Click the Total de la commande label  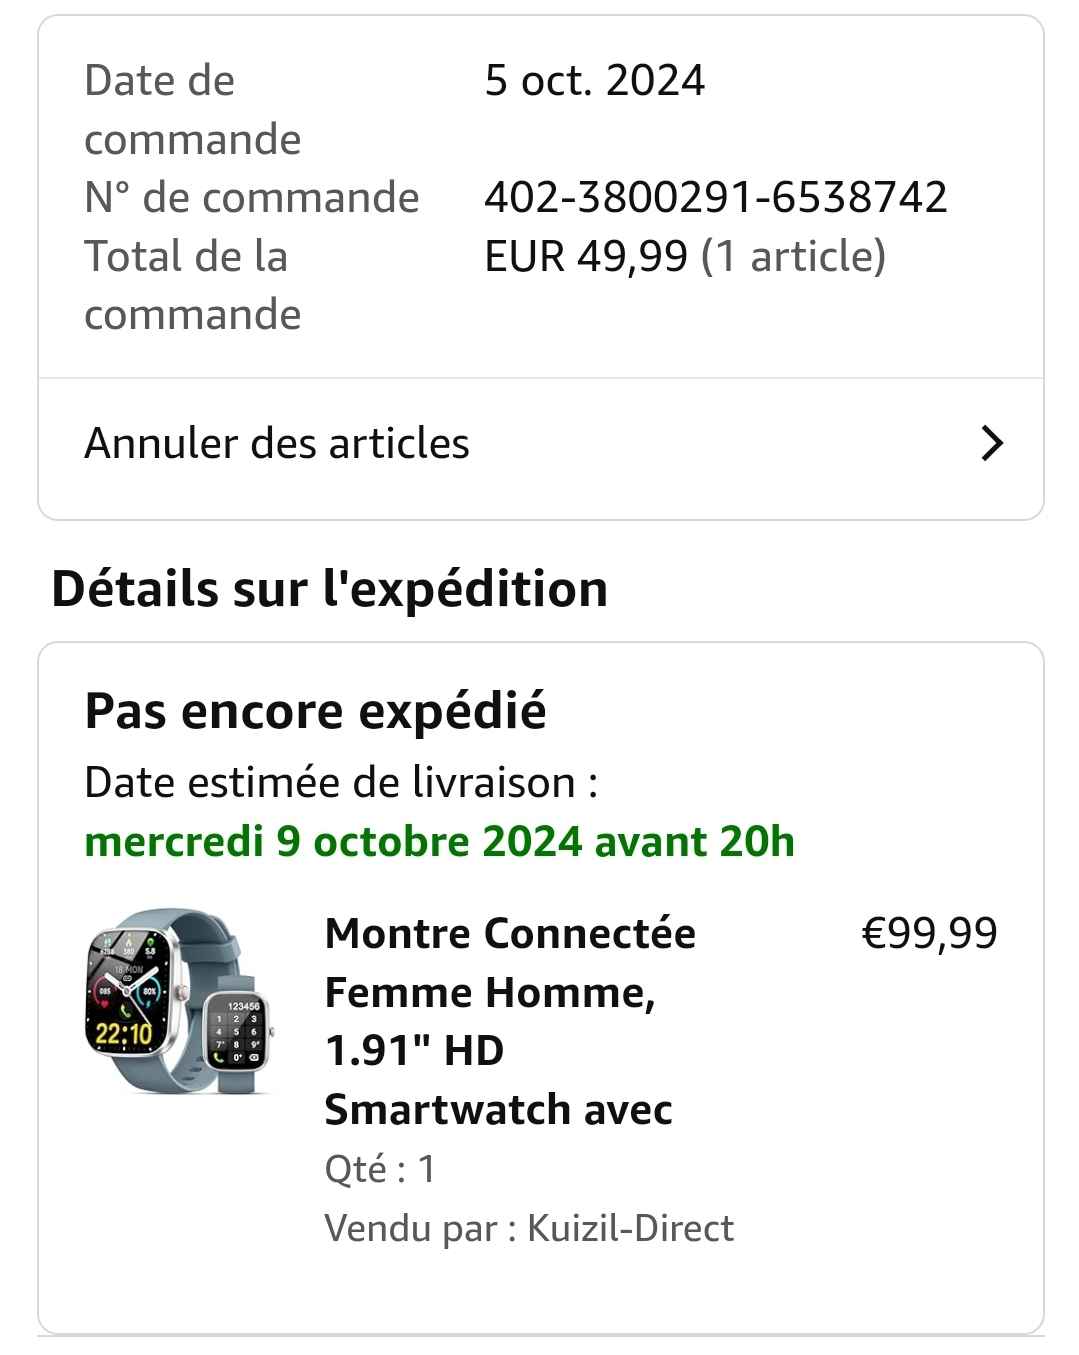(x=192, y=285)
